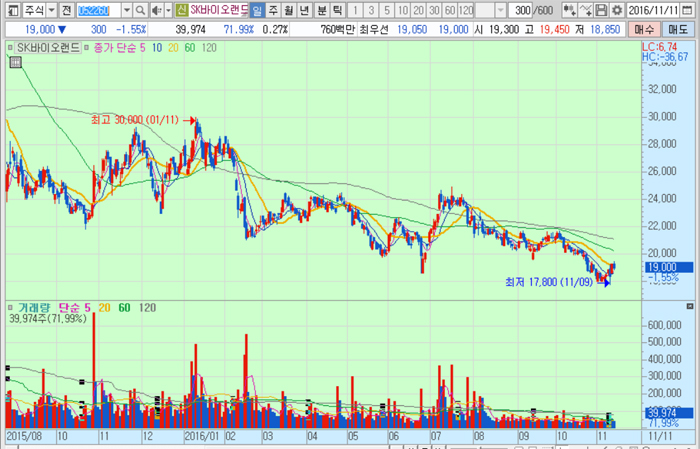Switch chart to 주 (weekly) period

[x=273, y=10]
